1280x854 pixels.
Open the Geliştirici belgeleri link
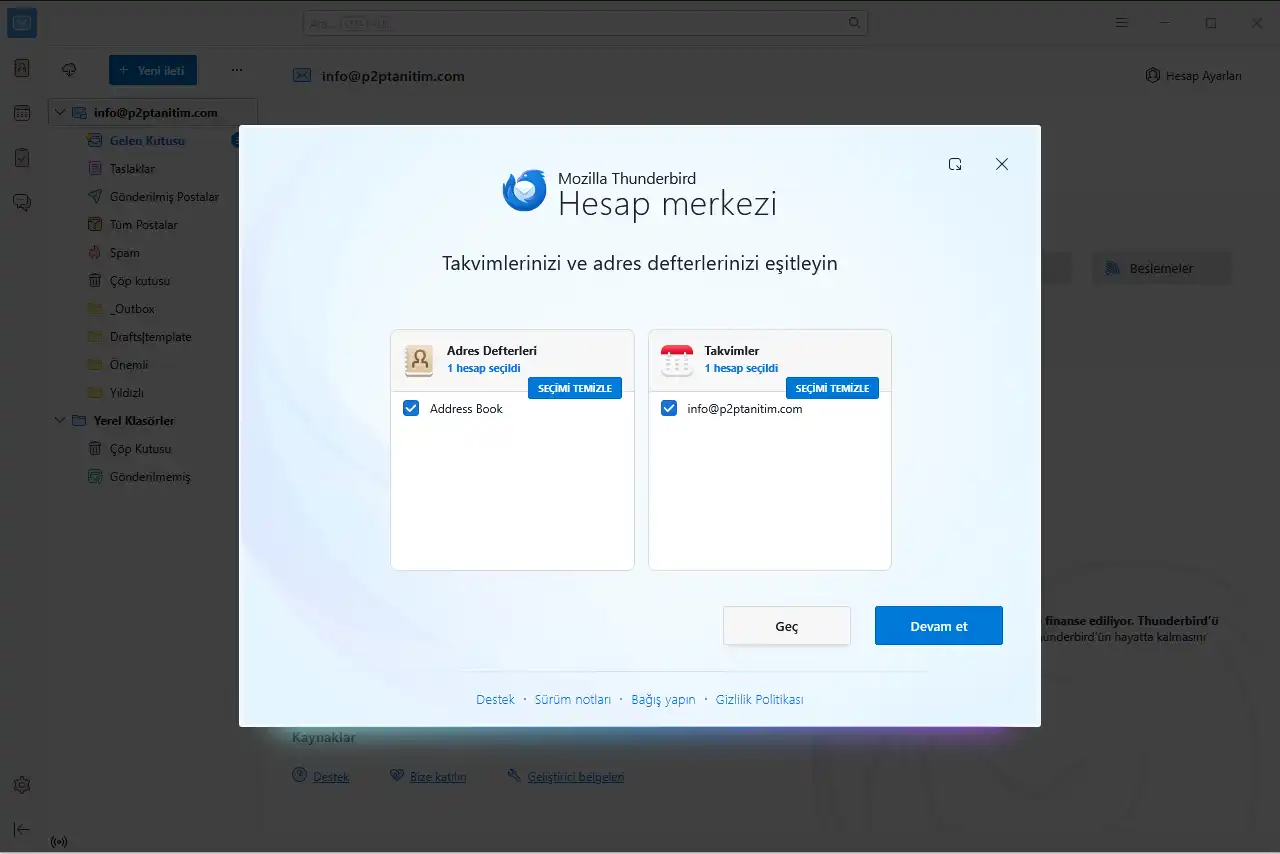point(576,777)
